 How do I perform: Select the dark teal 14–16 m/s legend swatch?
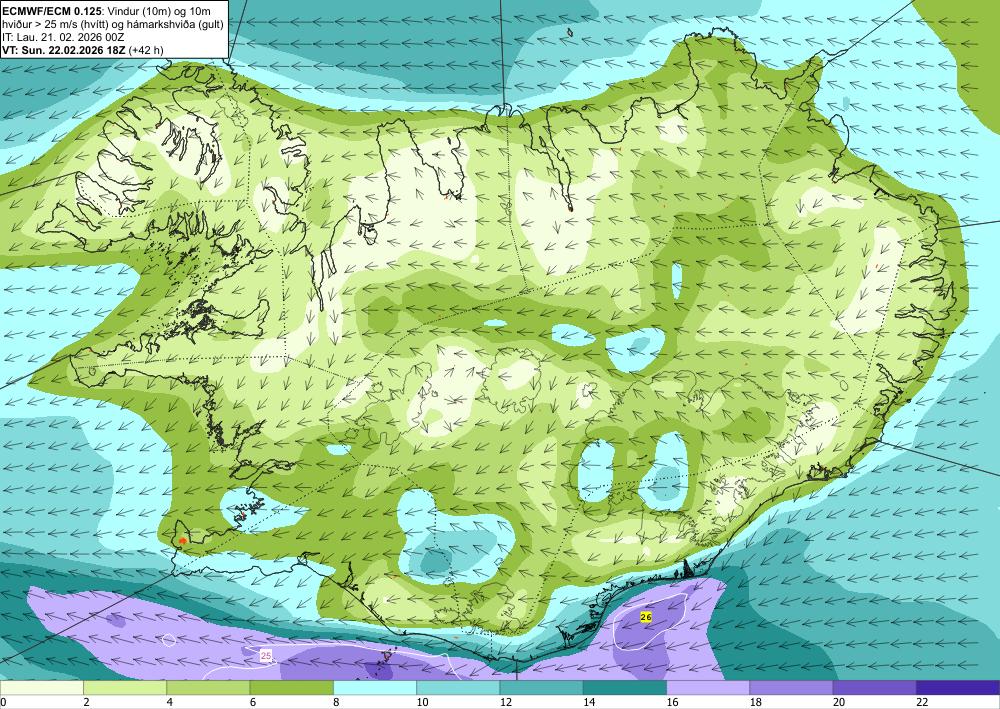click(x=625, y=687)
